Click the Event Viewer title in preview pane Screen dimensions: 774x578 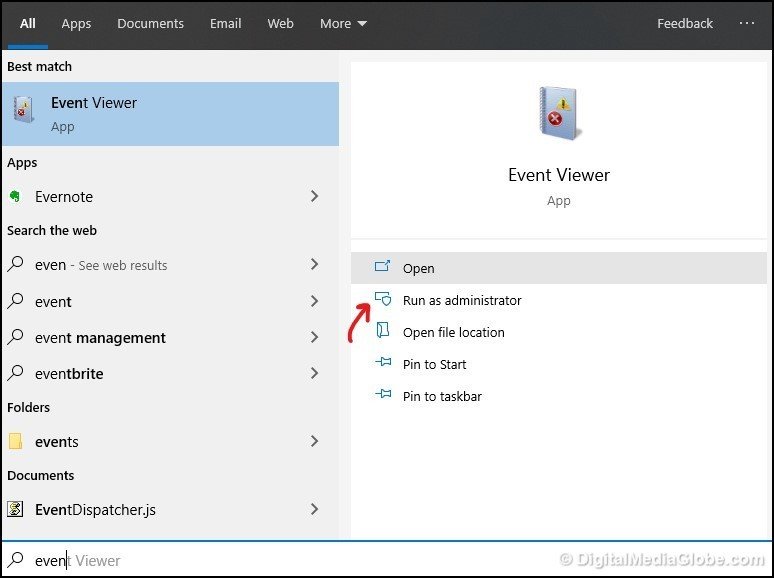(x=559, y=175)
